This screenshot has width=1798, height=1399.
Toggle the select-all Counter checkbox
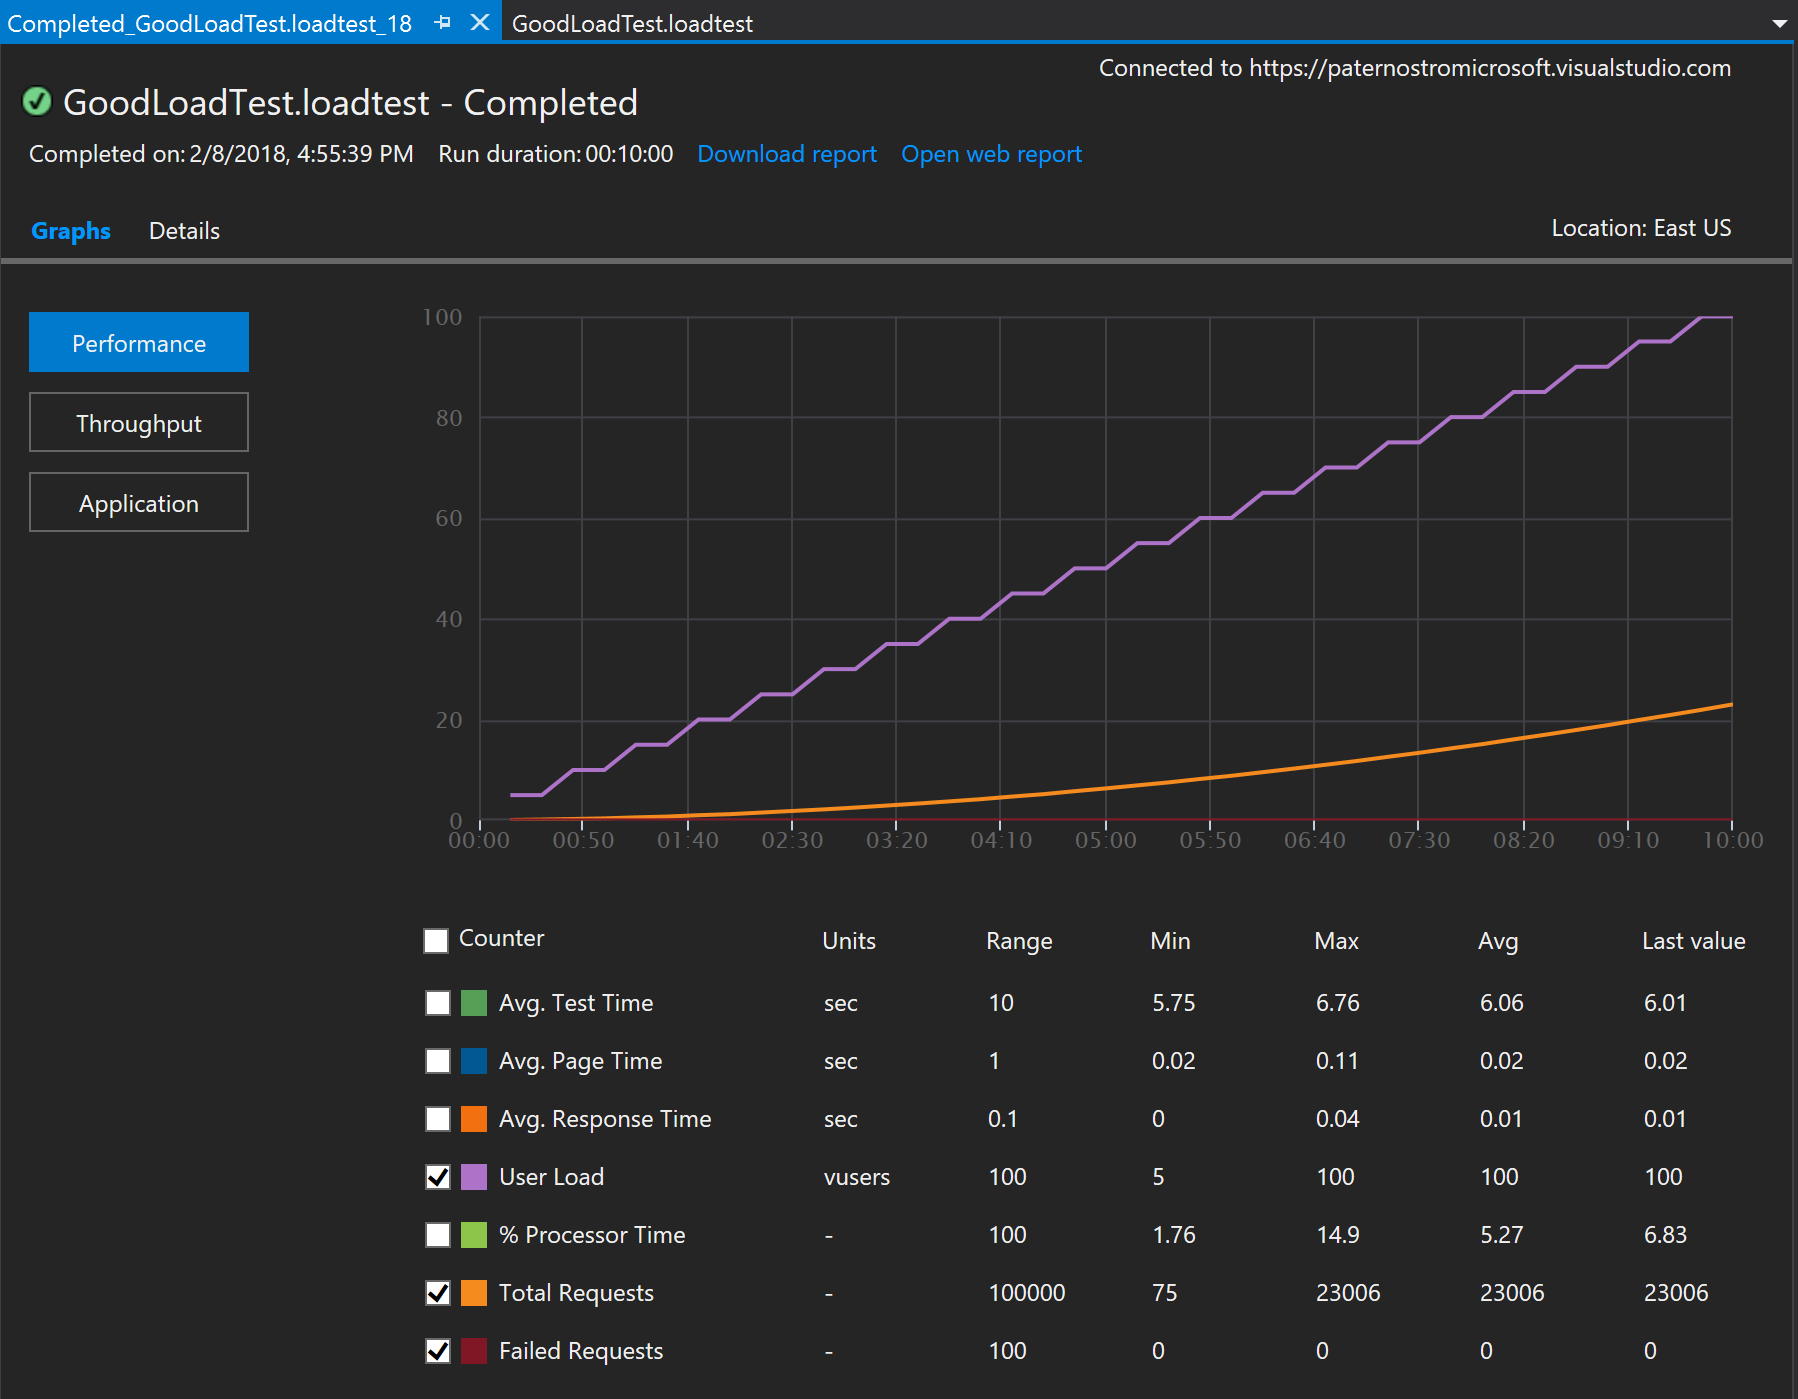pyautogui.click(x=436, y=940)
